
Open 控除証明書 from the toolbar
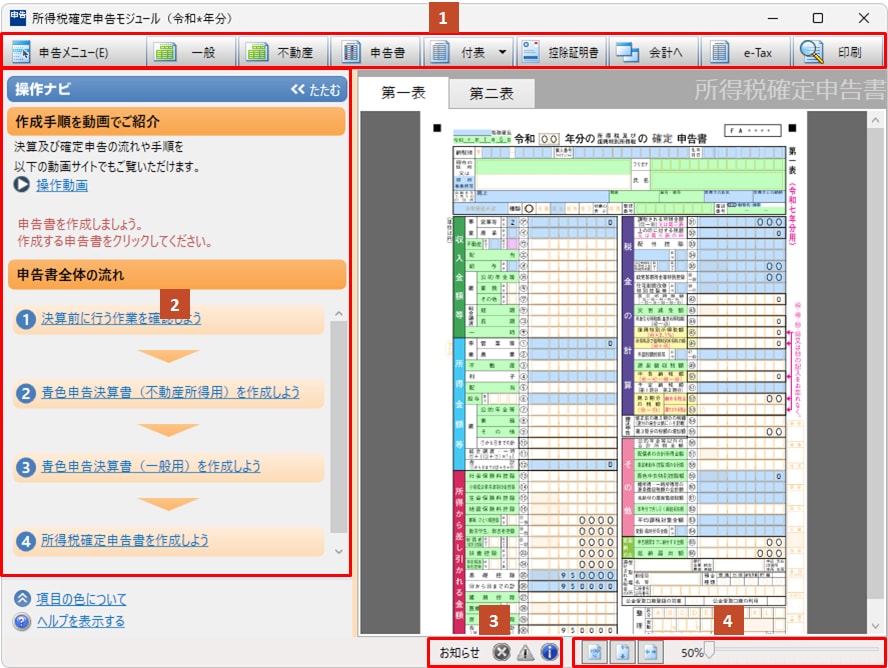(561, 52)
